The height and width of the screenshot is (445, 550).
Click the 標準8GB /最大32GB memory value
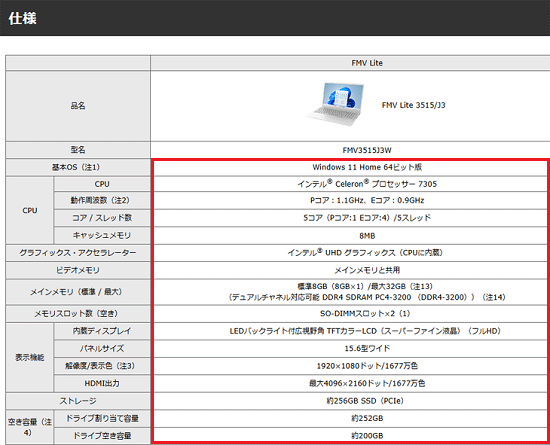[x=367, y=292]
